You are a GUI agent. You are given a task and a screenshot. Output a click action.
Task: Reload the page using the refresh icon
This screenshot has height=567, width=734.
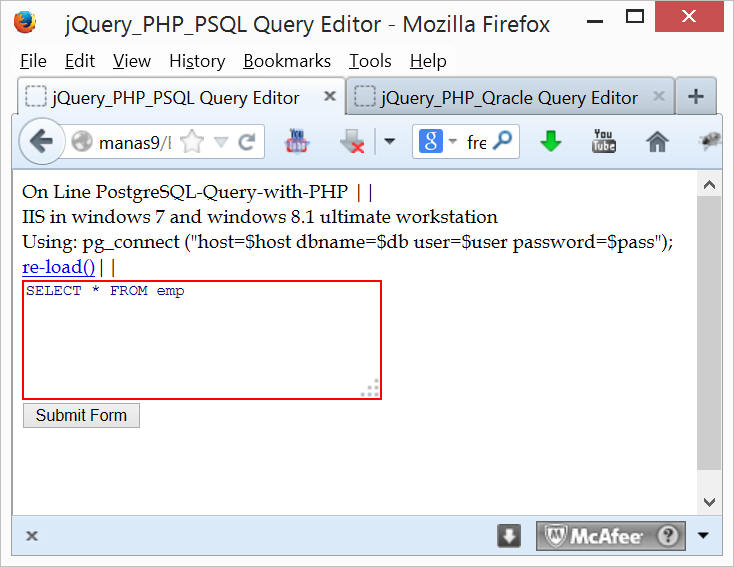coord(247,142)
